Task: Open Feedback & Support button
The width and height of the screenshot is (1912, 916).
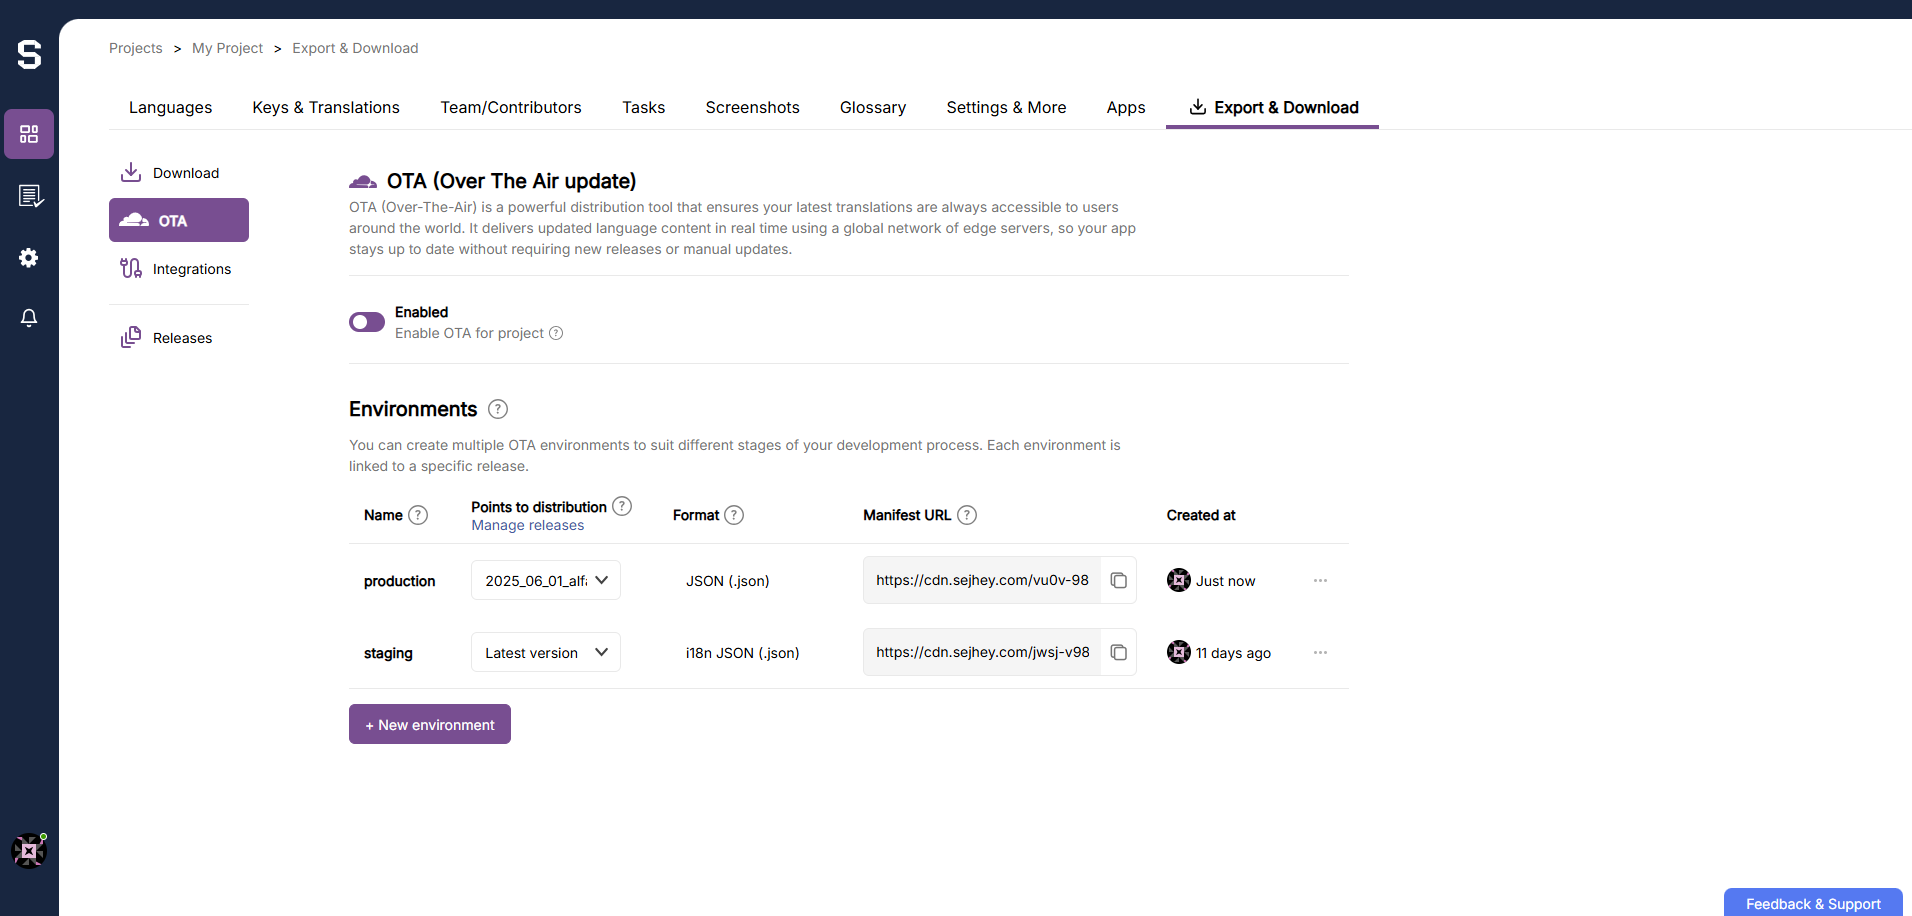Action: coord(1813,903)
